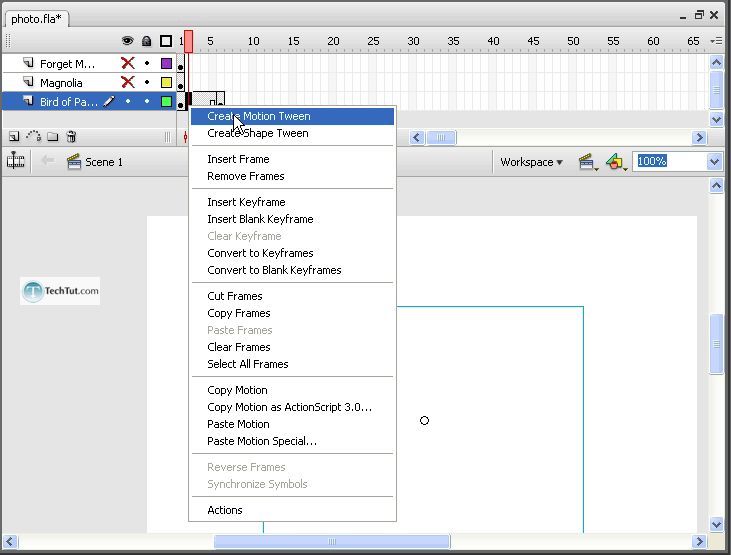Click the Edit Scene clapperboard icon
Image resolution: width=731 pixels, height=555 pixels.
(588, 162)
